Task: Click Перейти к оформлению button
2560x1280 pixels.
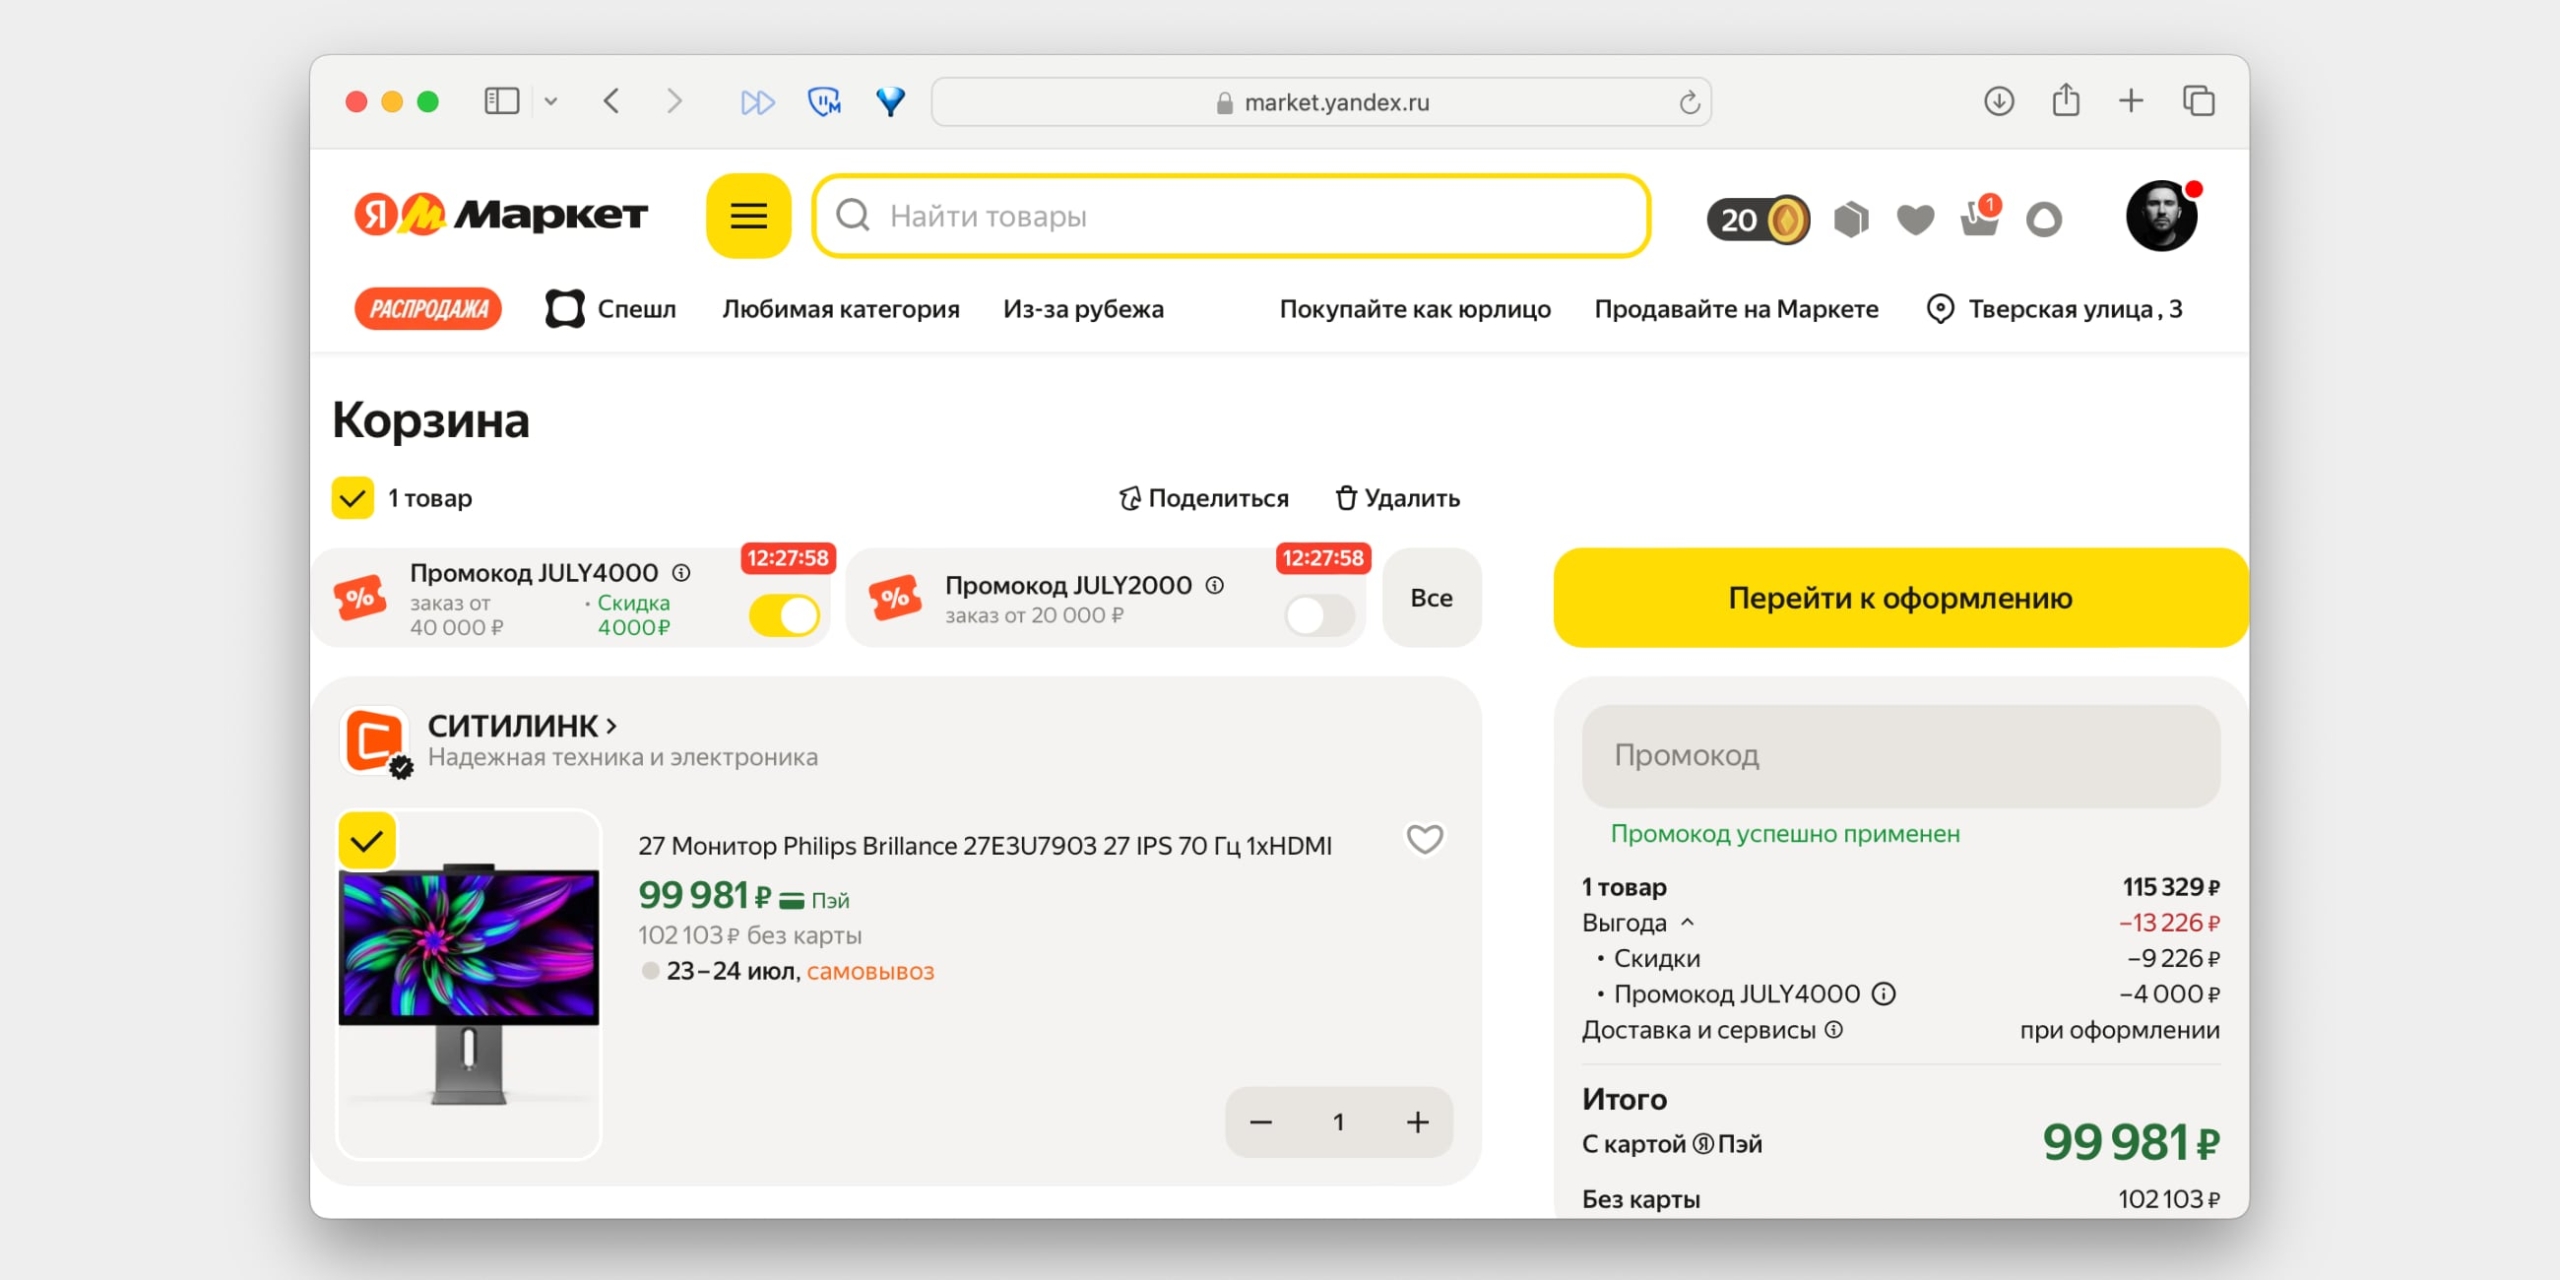Action: (1900, 598)
